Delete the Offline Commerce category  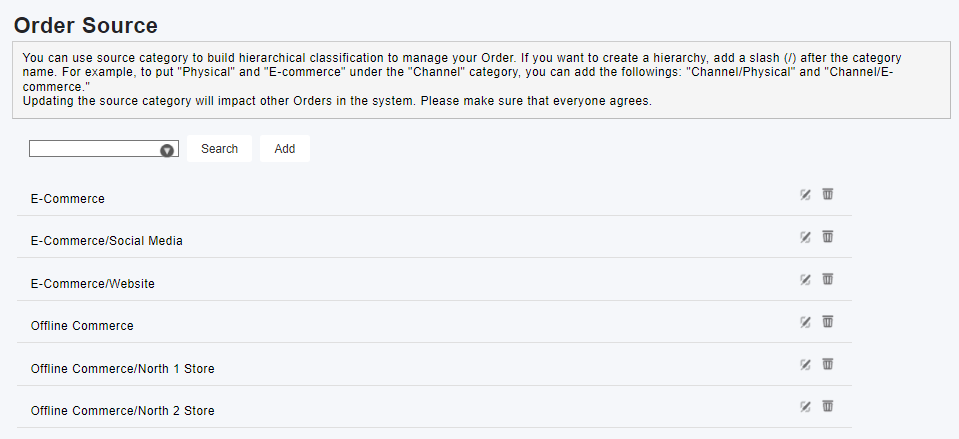(x=828, y=321)
